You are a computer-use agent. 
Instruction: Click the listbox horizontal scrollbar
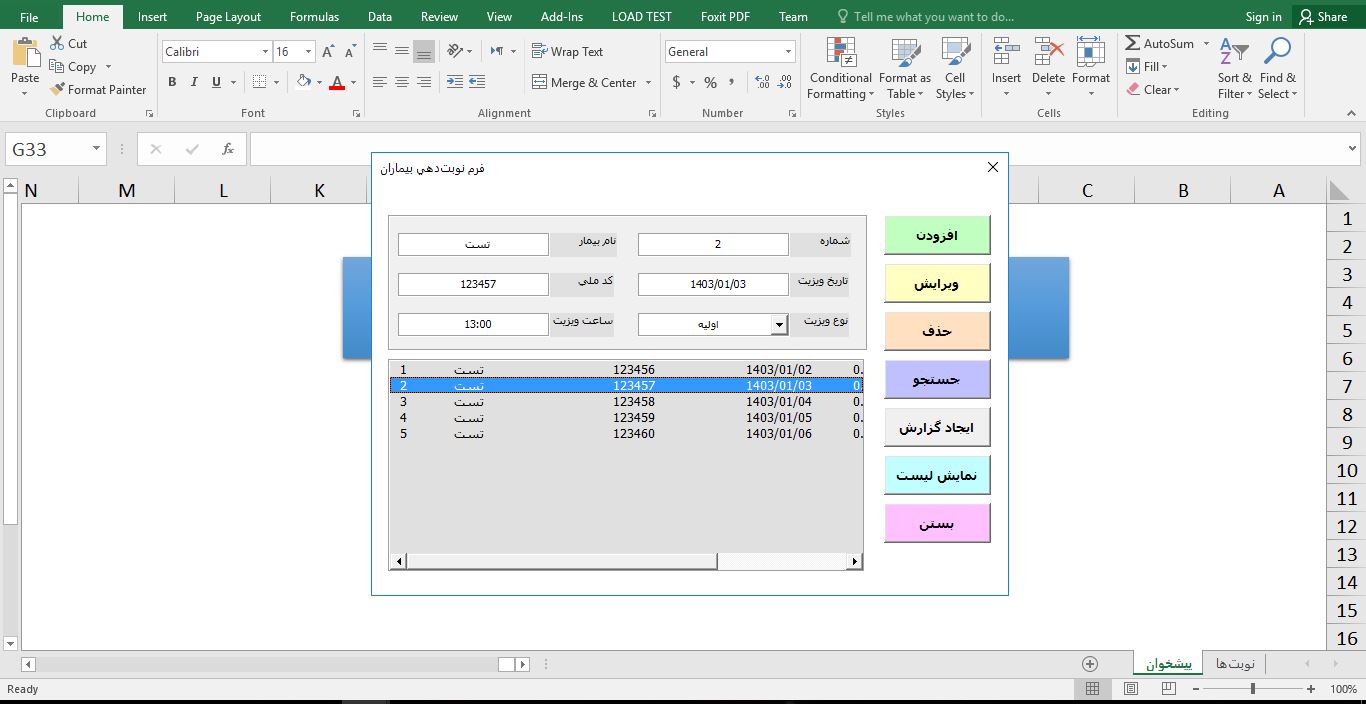tap(626, 562)
